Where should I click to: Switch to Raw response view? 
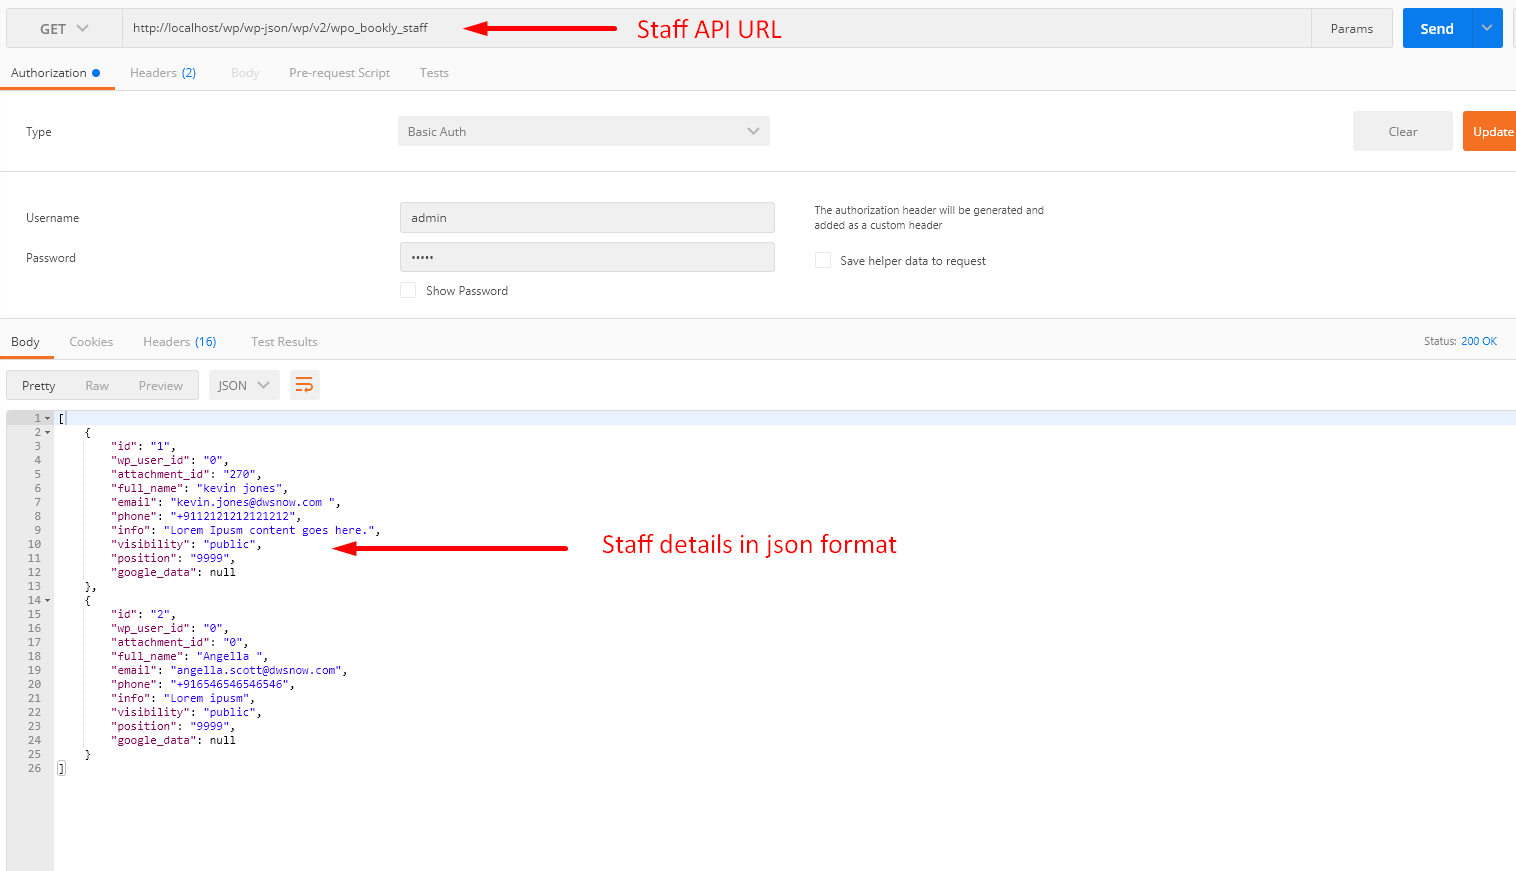click(97, 385)
